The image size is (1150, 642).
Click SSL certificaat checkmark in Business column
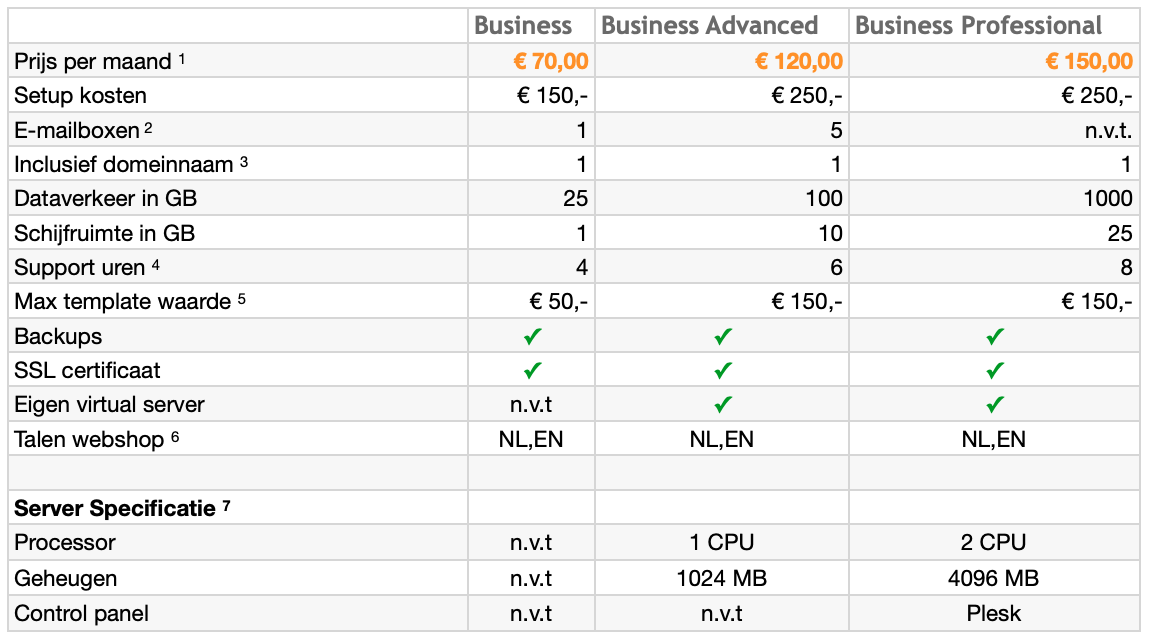532,371
